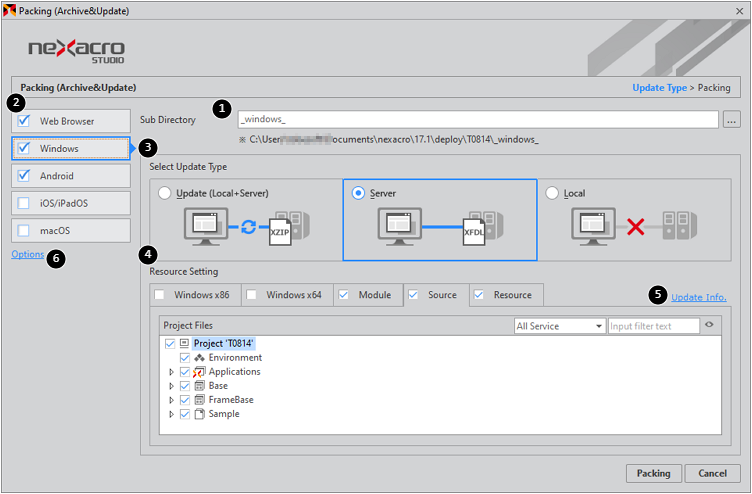Click the browse (...) button for Sub Directory

click(731, 120)
